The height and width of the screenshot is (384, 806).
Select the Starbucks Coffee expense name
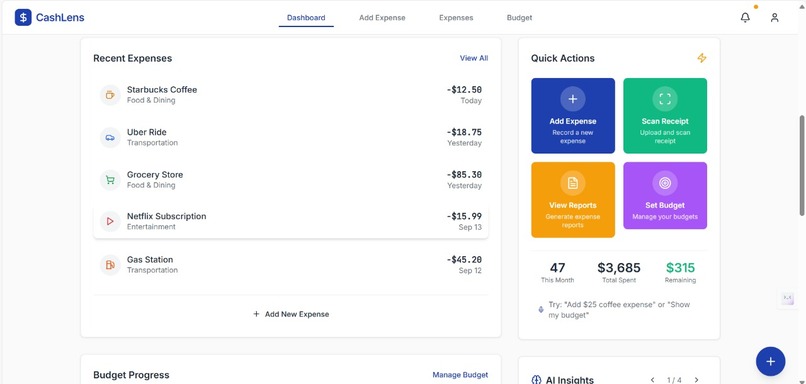click(x=162, y=89)
